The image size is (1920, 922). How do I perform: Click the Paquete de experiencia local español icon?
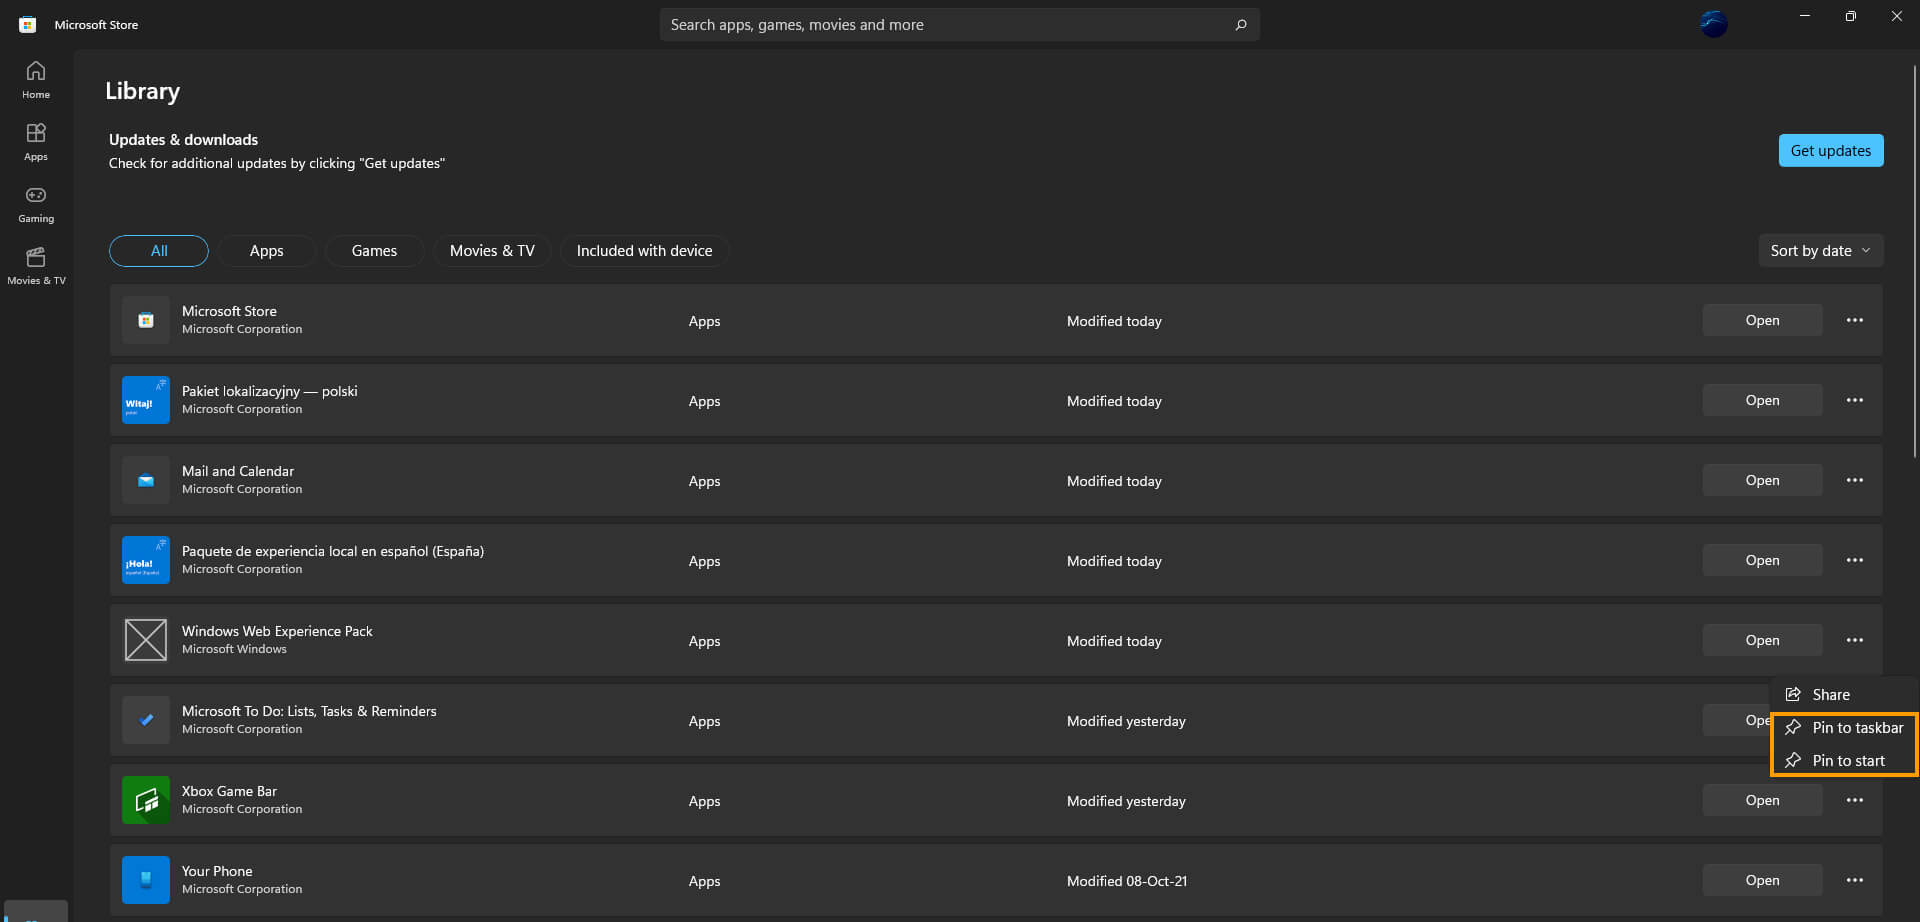click(x=146, y=560)
